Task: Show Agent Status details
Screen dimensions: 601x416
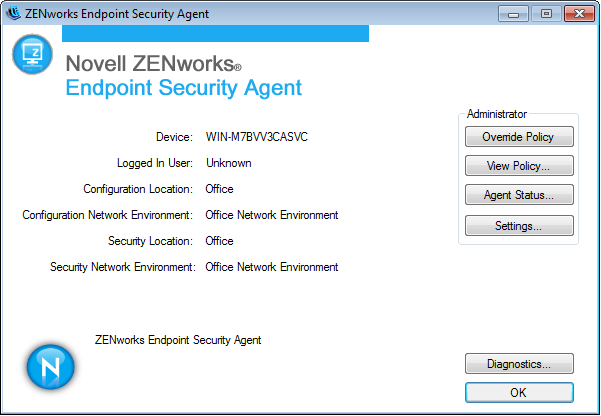Action: tap(518, 196)
